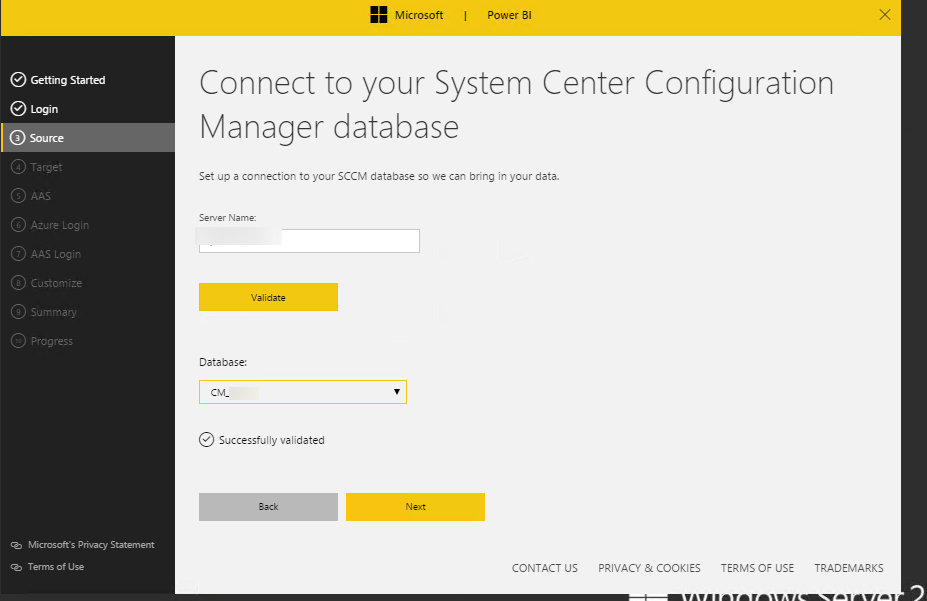Select the Summary step label

(54, 312)
